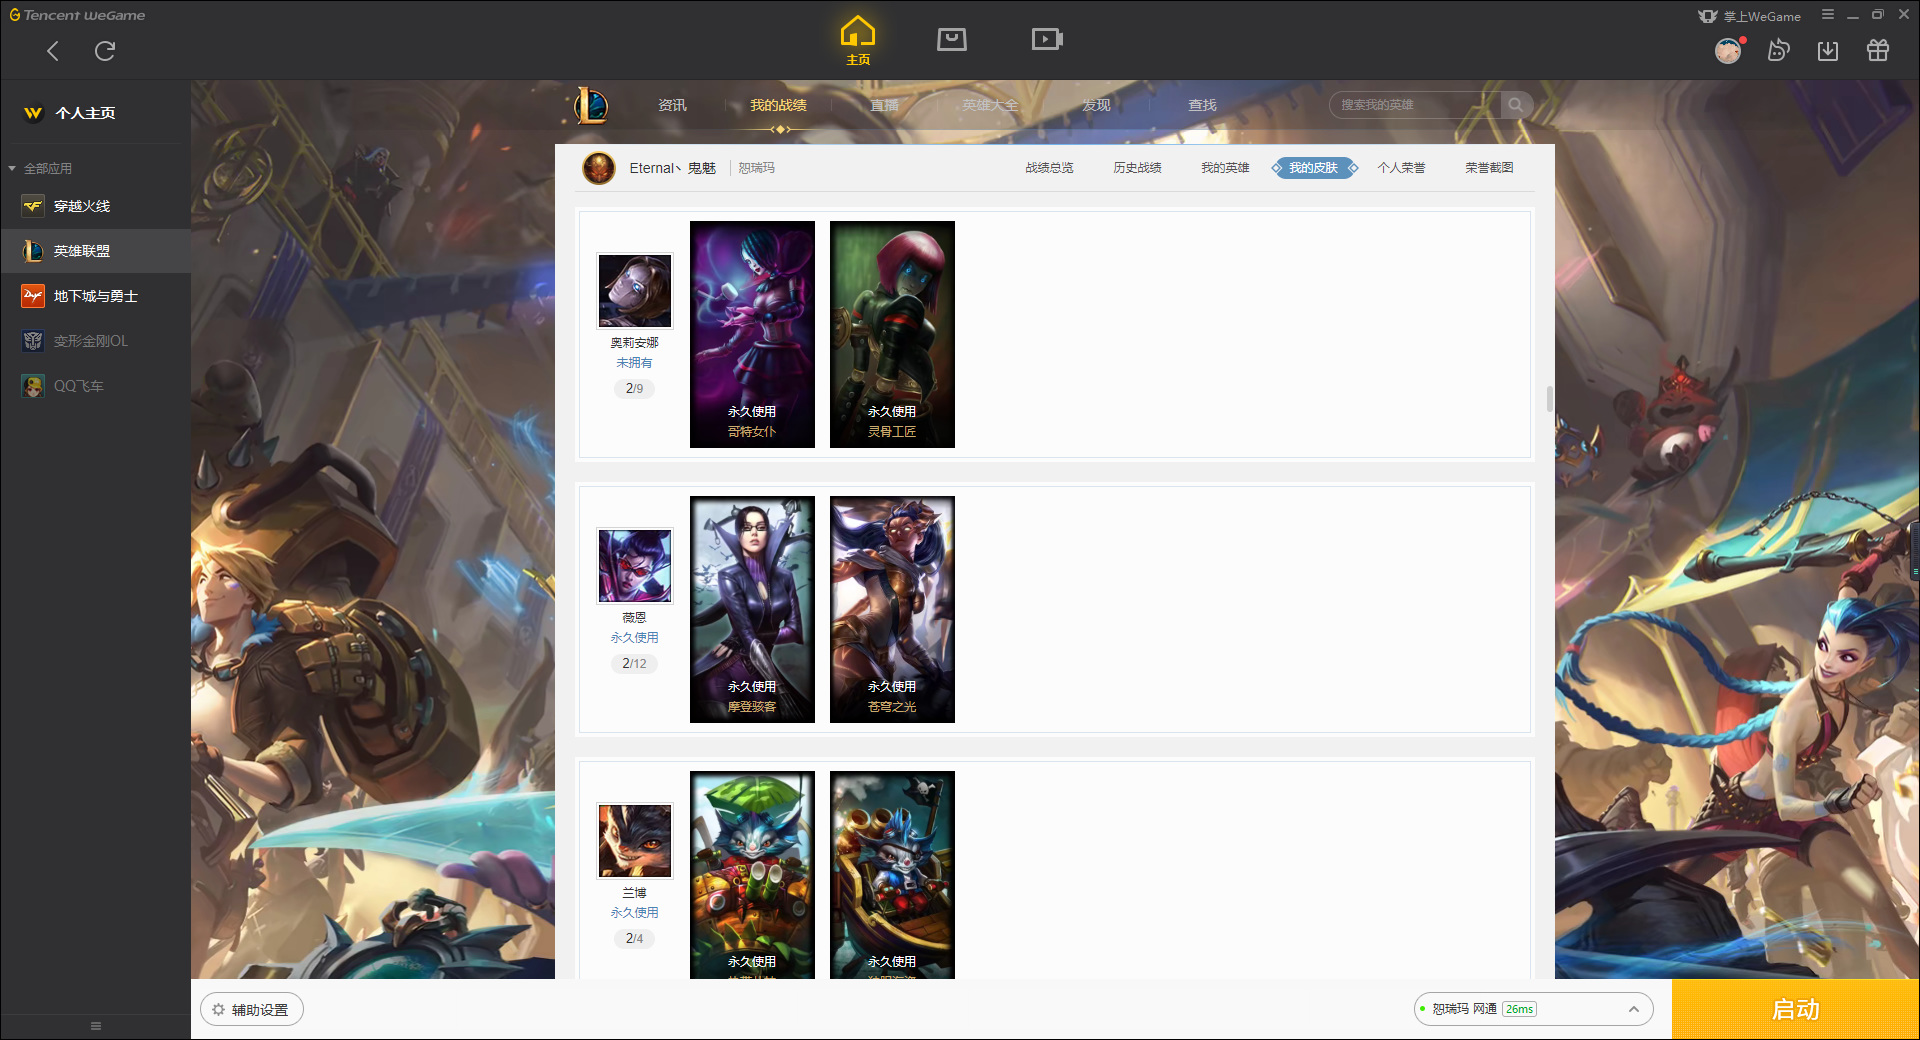Switch to 个人荣誉 sub-tab
The height and width of the screenshot is (1040, 1920).
pos(1401,168)
